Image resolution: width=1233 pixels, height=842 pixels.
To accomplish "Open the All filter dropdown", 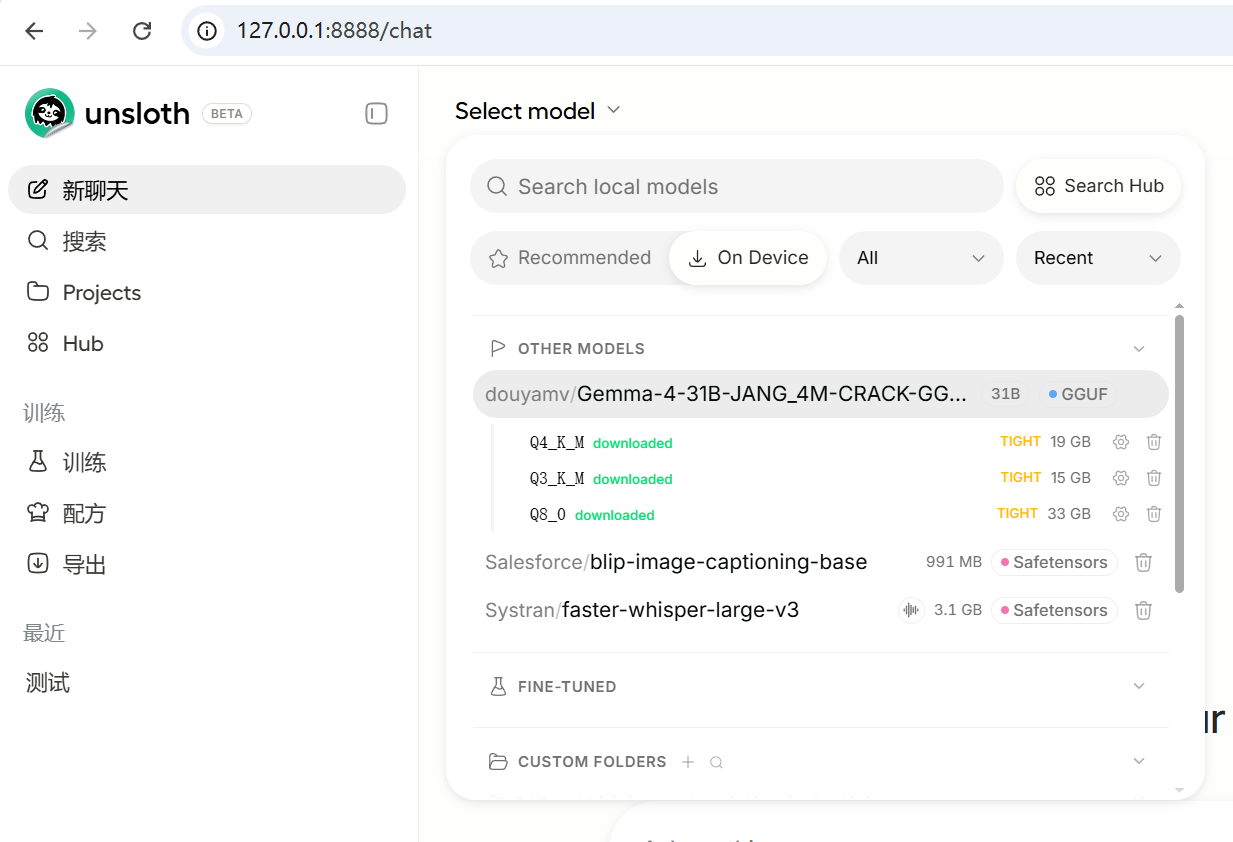I will point(921,258).
